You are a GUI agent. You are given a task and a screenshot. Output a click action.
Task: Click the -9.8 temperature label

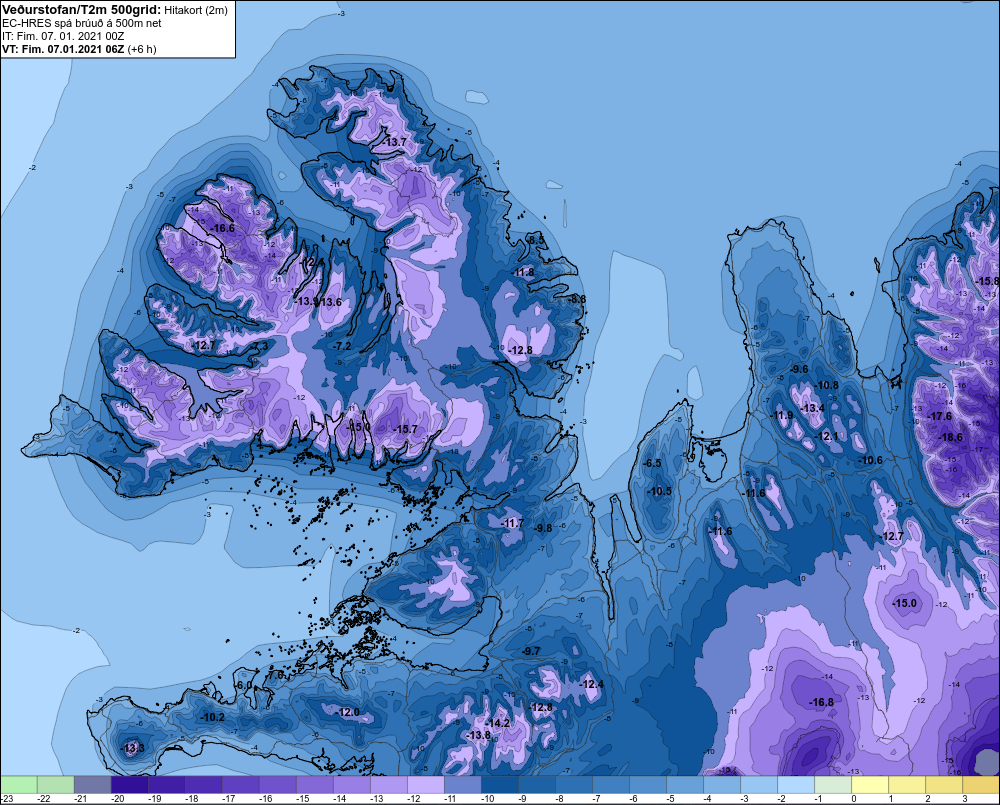tap(543, 528)
